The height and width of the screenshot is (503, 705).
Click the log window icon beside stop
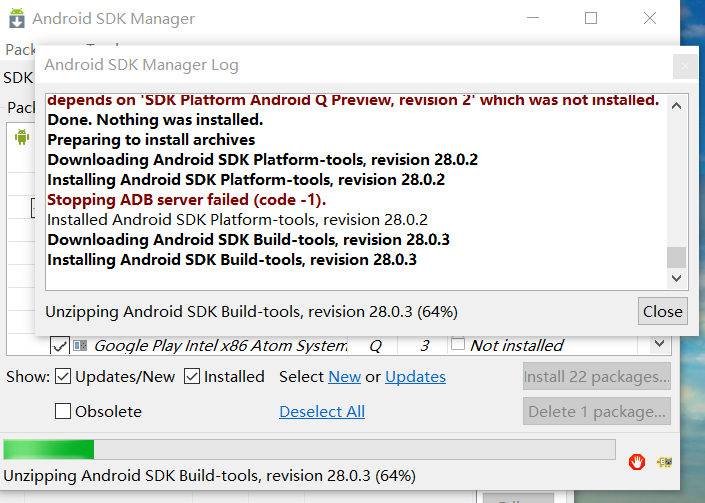(x=664, y=461)
